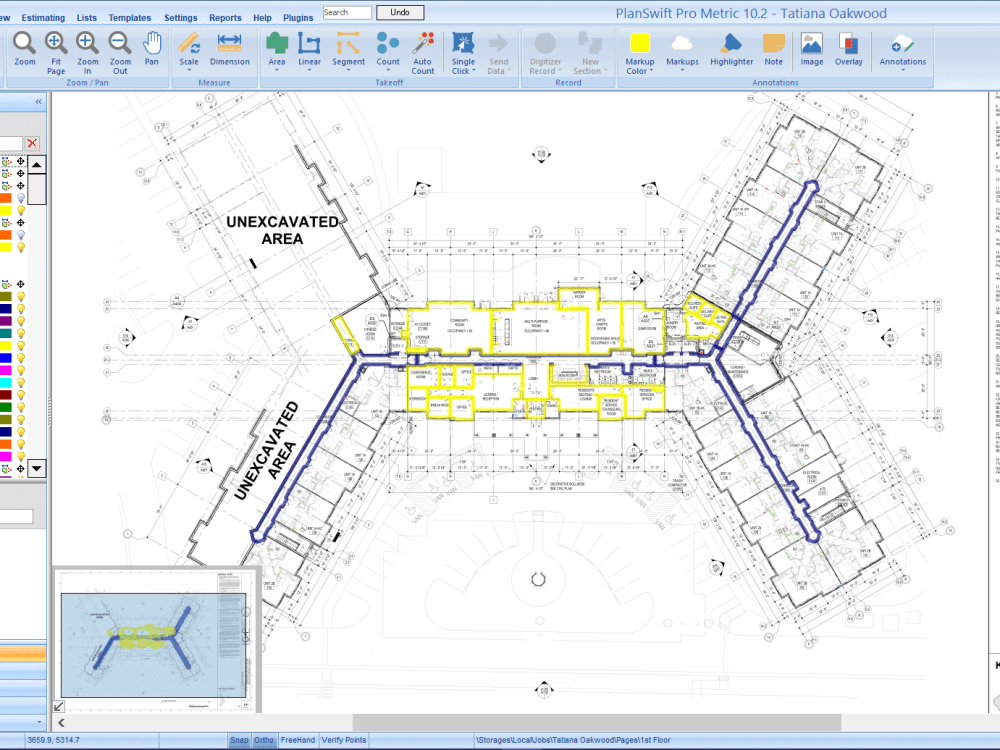Toggle the light bulb beside cyan swatch
The image size is (1000, 750).
pyautogui.click(x=20, y=383)
